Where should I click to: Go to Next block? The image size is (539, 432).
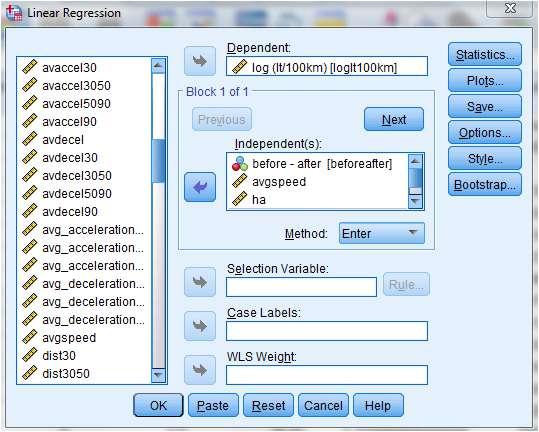click(x=394, y=120)
